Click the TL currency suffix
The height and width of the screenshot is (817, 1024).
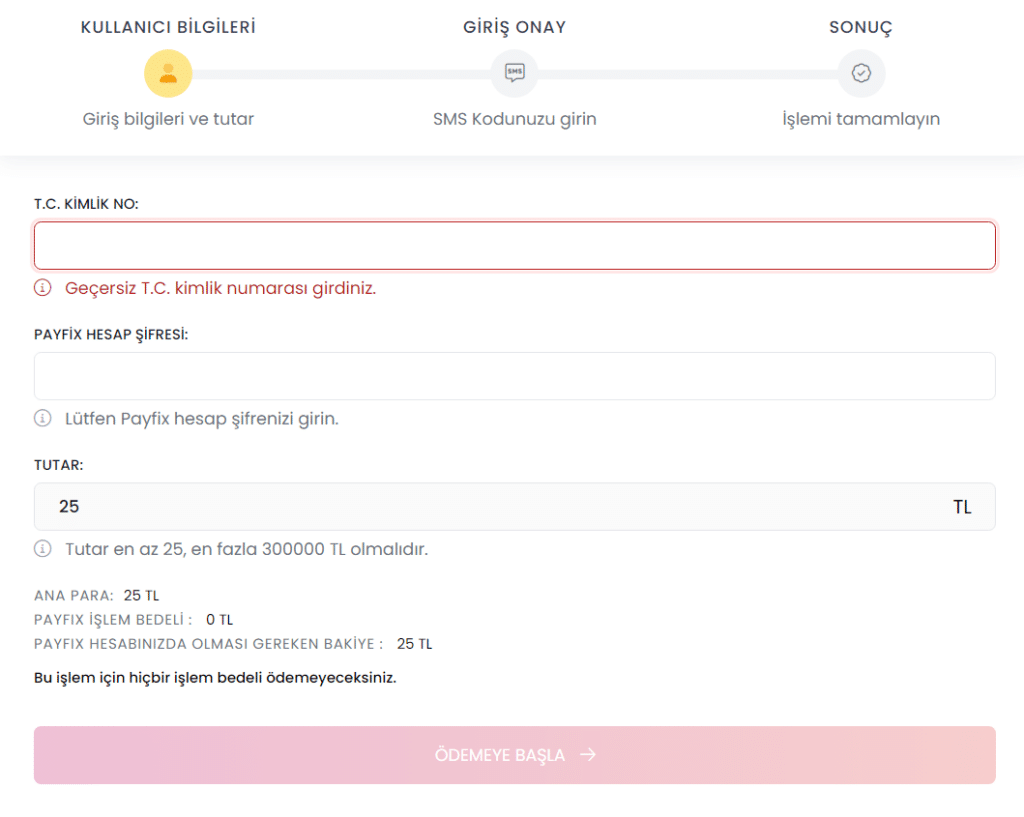(962, 507)
